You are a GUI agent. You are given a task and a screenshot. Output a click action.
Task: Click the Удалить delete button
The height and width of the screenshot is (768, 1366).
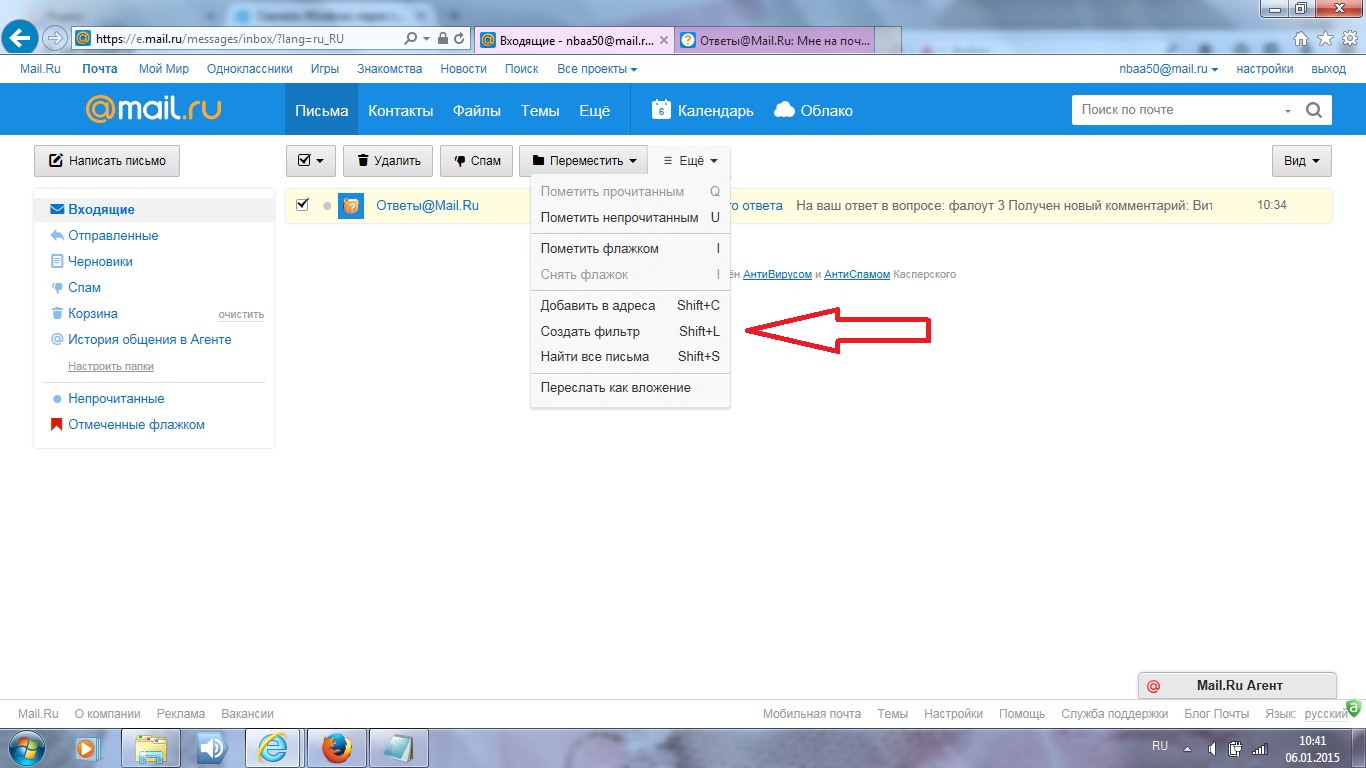[x=388, y=160]
